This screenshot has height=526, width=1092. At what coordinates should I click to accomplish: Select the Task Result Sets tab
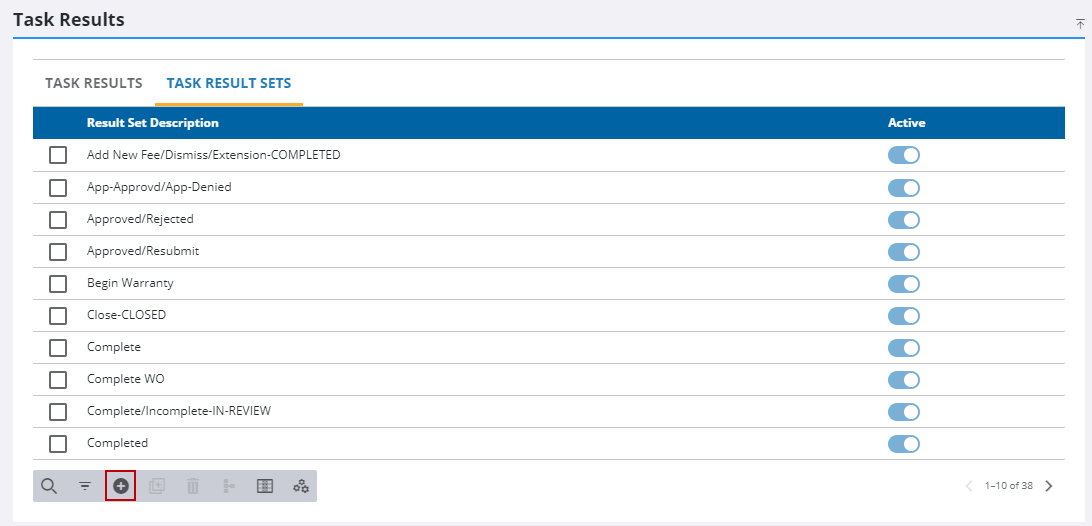click(x=229, y=83)
